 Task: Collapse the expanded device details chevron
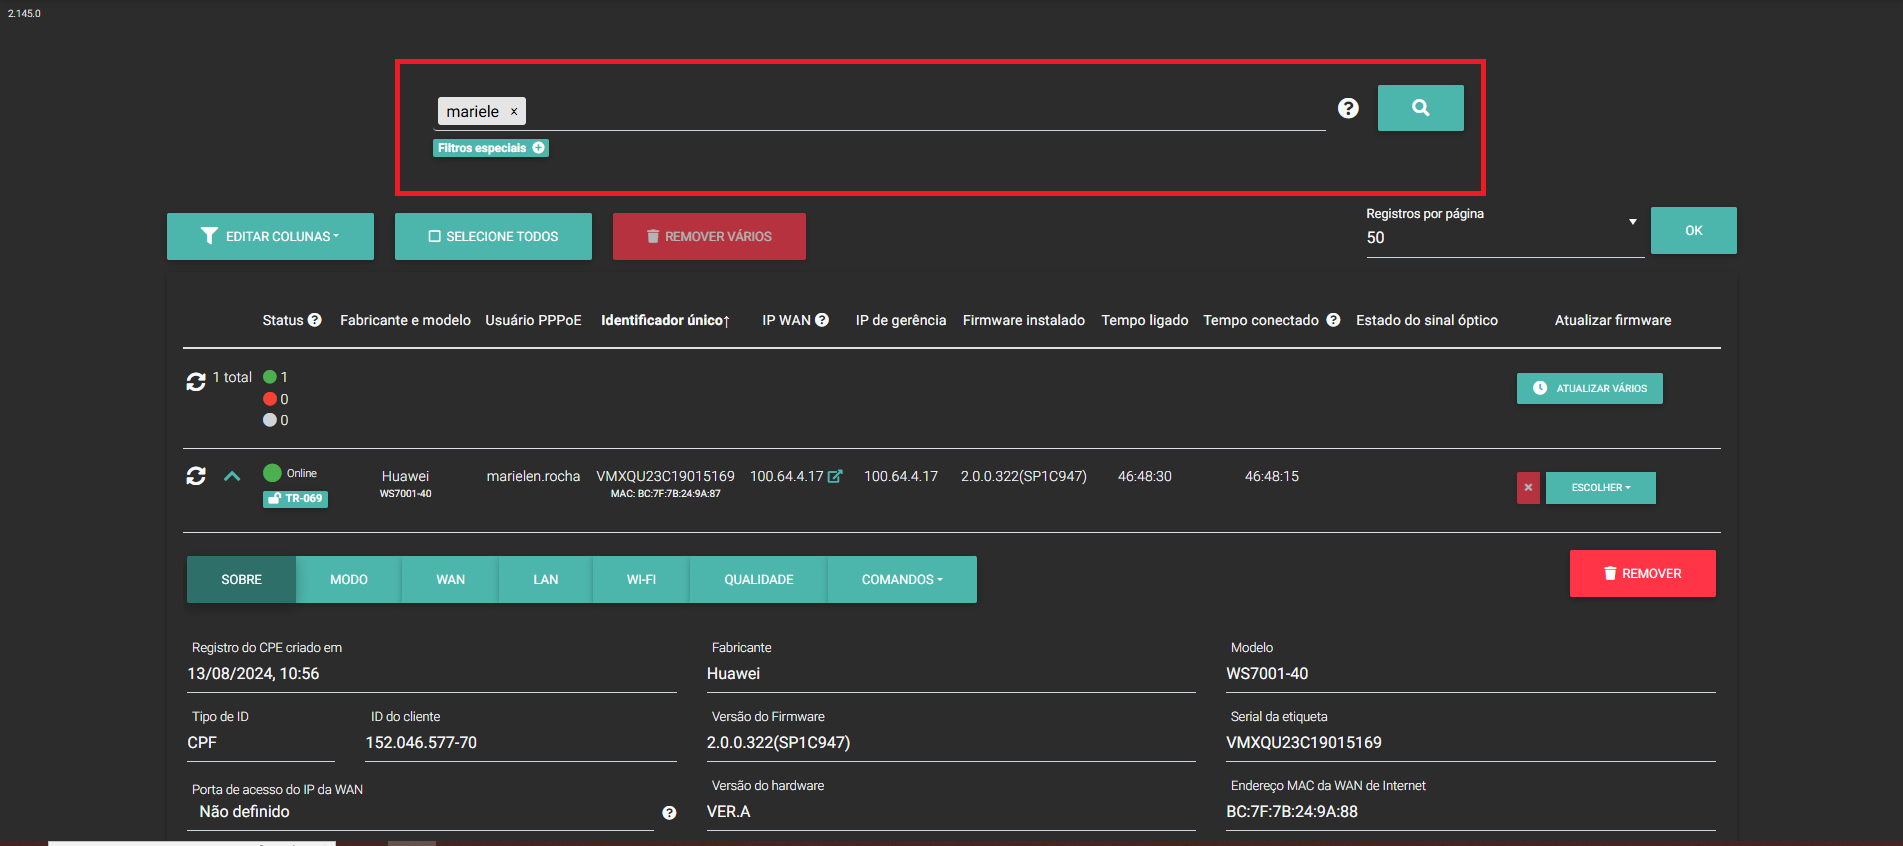coord(232,476)
